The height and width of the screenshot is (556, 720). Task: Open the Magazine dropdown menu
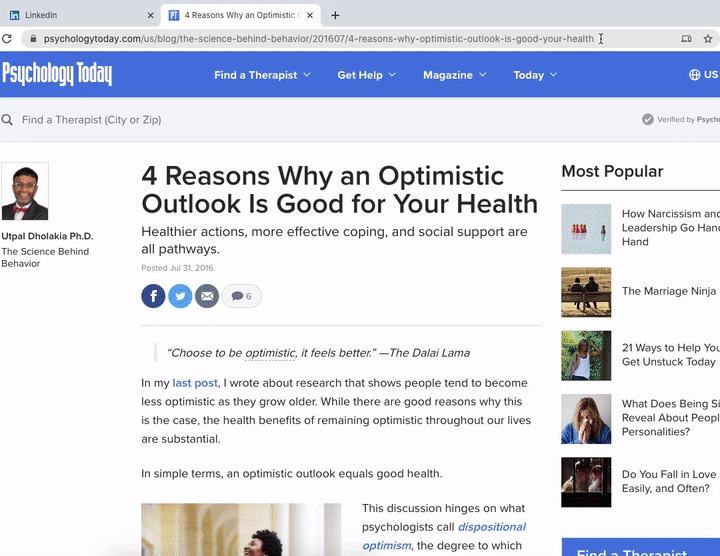(x=454, y=75)
